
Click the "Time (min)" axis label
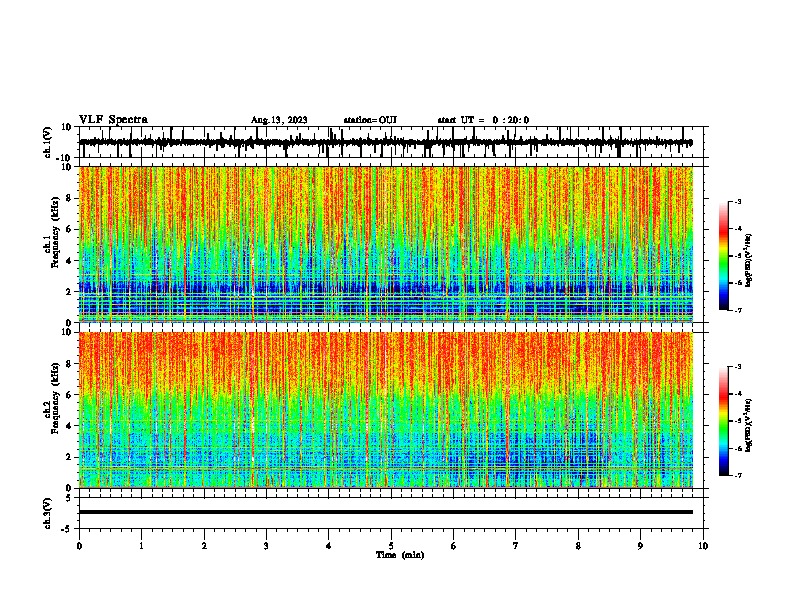pos(400,555)
